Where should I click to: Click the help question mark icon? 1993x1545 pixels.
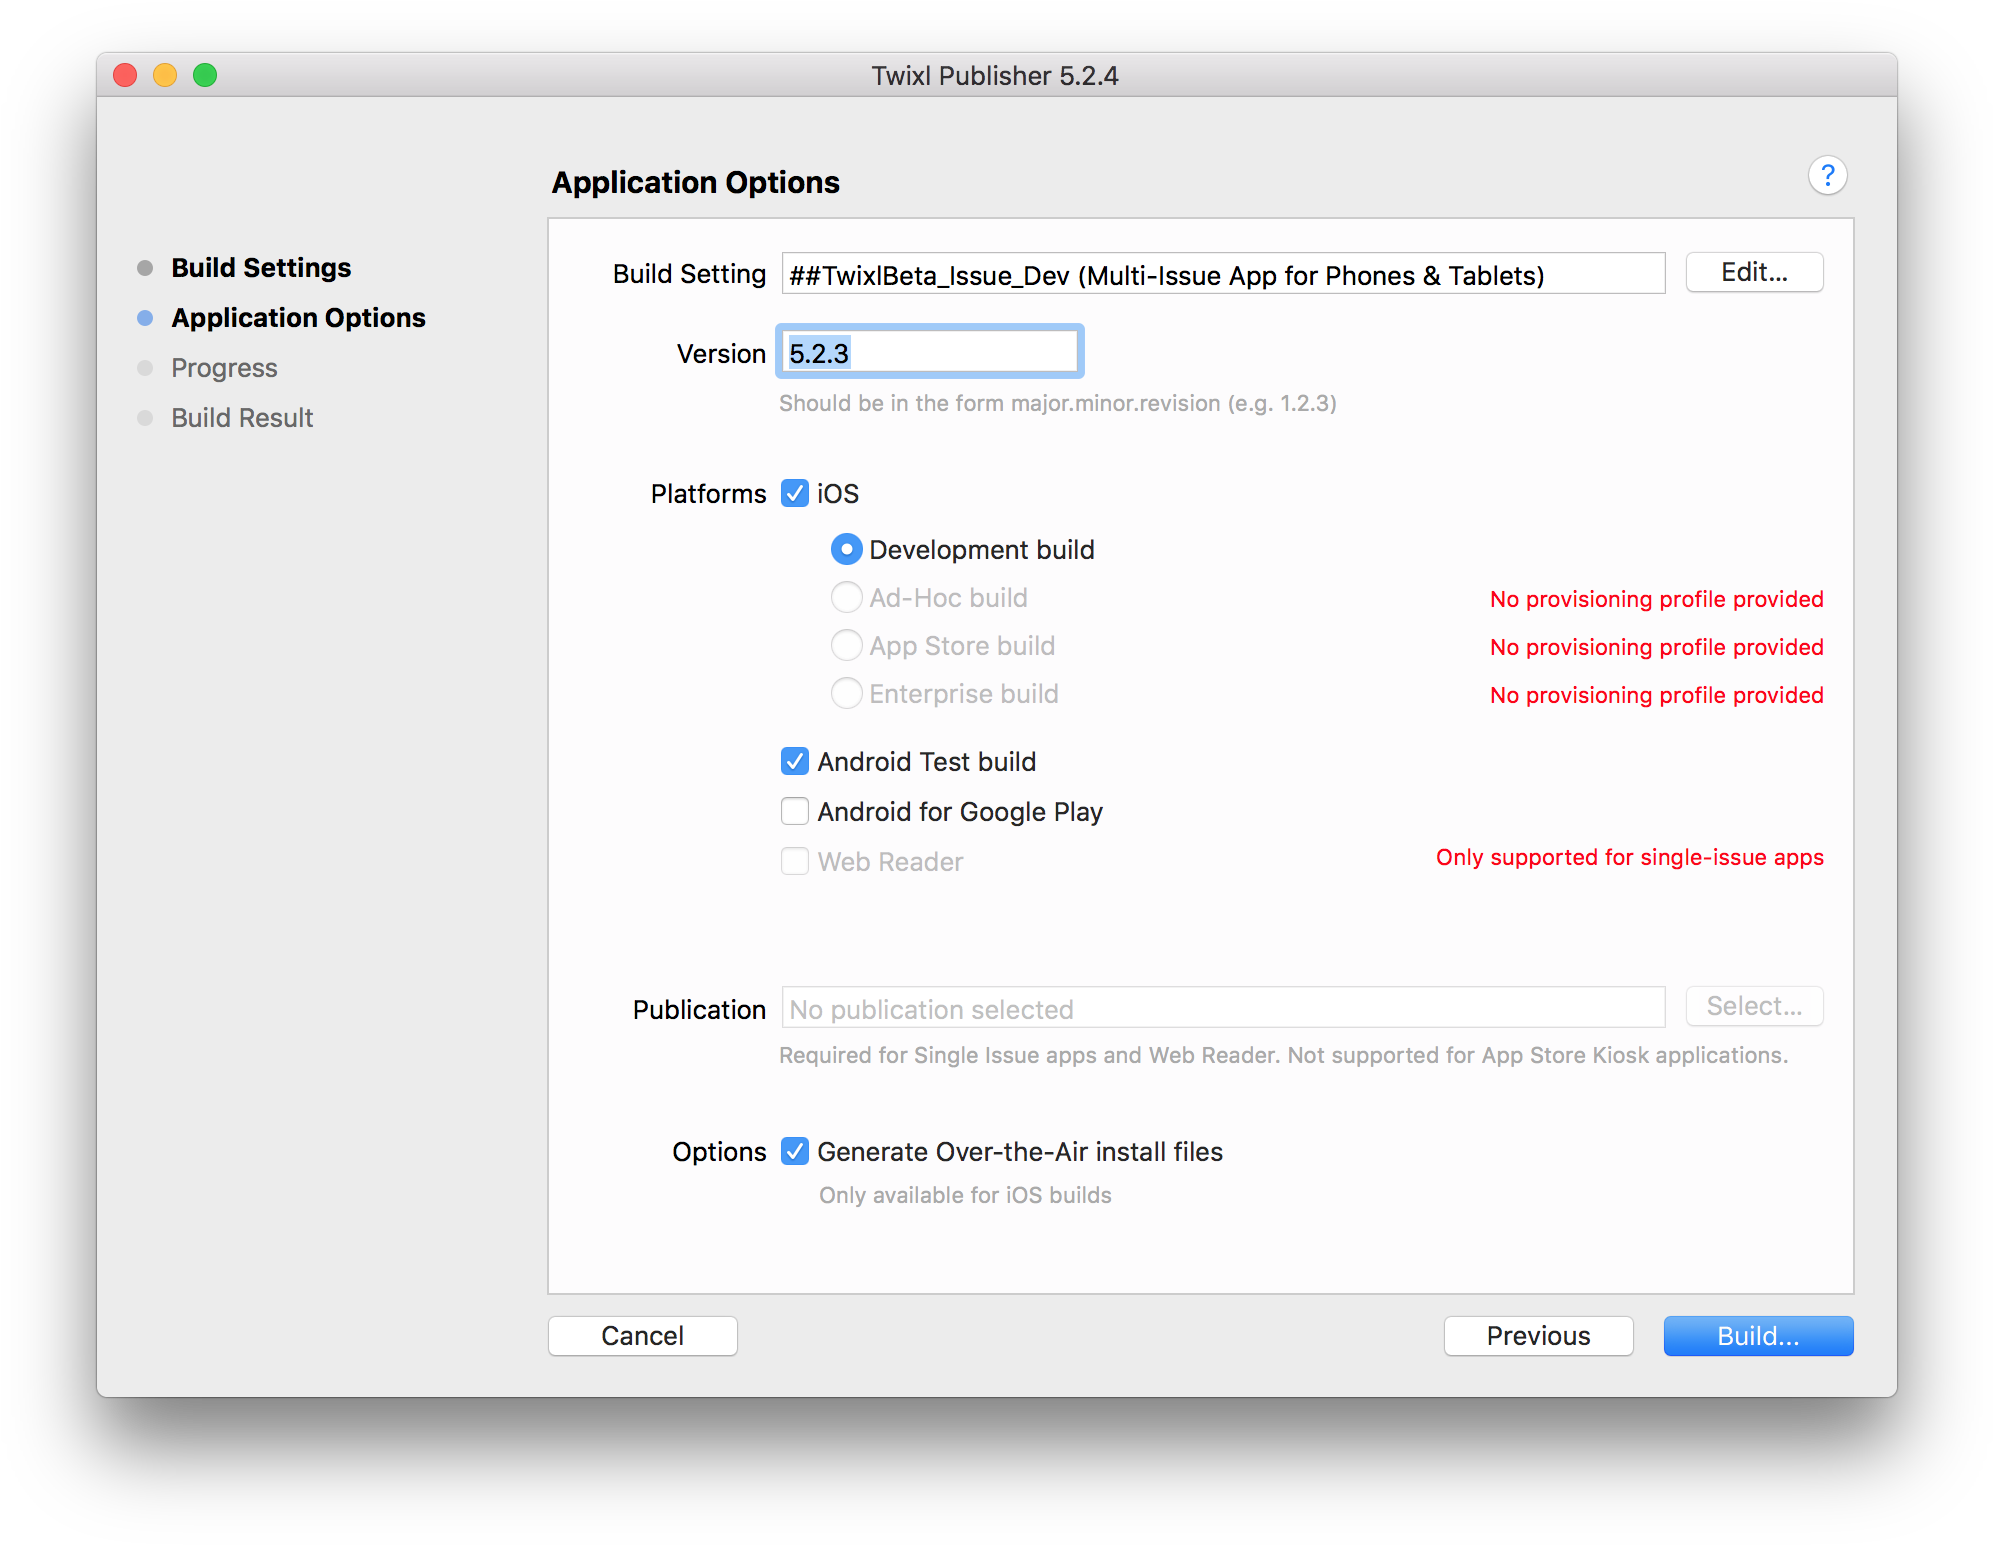click(x=1827, y=176)
